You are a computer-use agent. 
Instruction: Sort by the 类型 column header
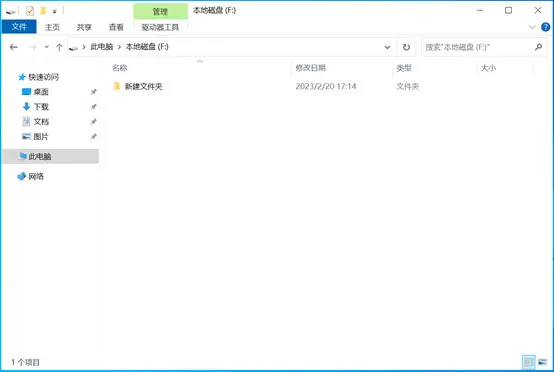(x=404, y=68)
